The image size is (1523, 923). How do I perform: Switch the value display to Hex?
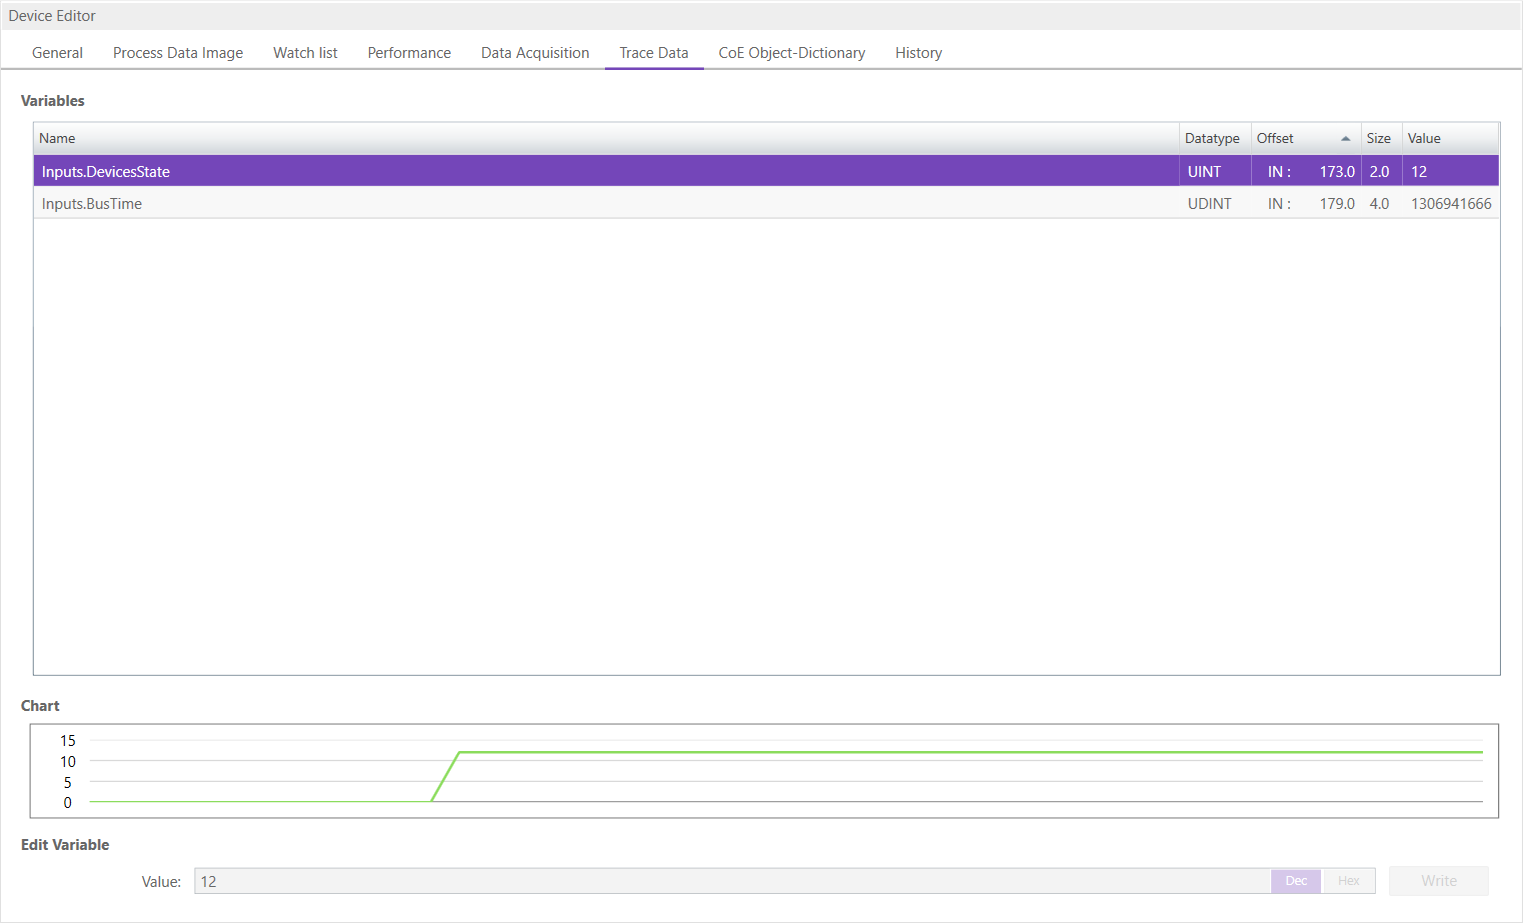[x=1348, y=880]
